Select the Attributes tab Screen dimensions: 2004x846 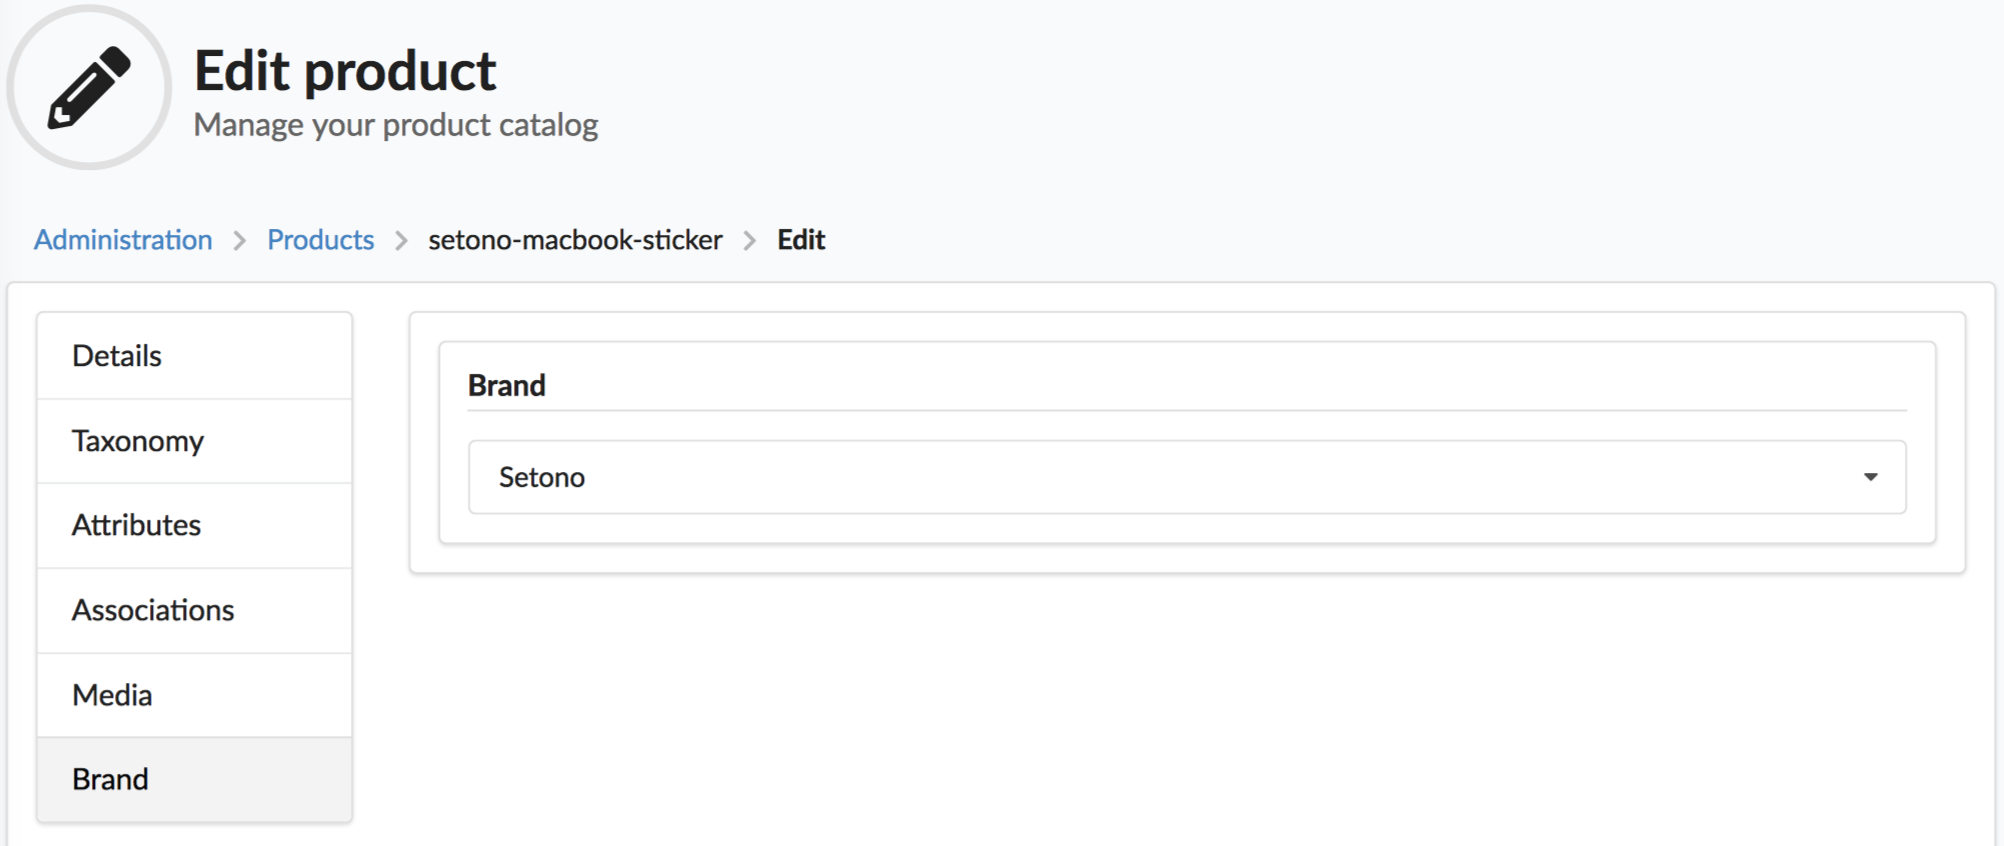[x=194, y=526]
